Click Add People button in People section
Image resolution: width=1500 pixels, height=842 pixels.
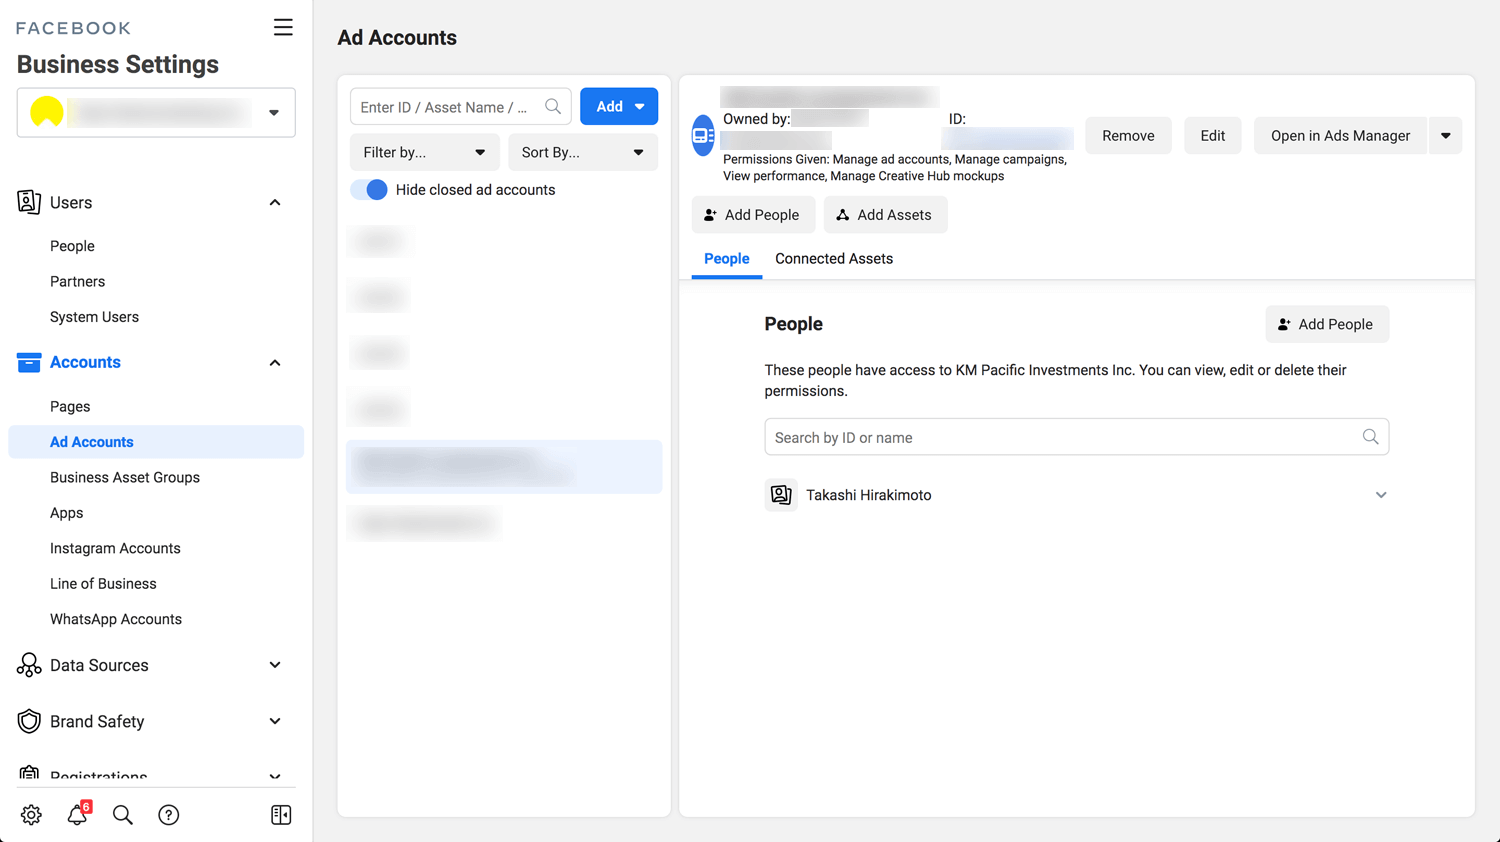pos(1327,324)
